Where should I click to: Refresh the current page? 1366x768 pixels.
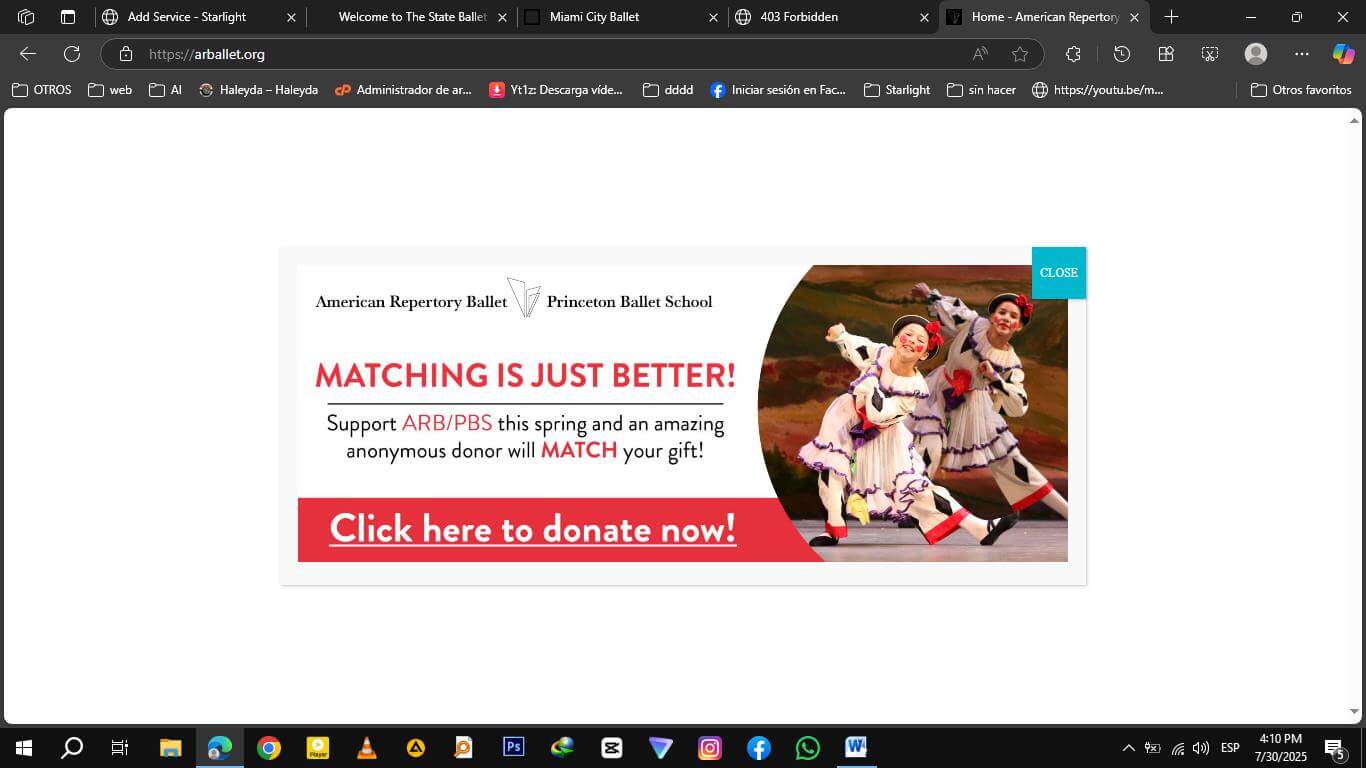72,54
